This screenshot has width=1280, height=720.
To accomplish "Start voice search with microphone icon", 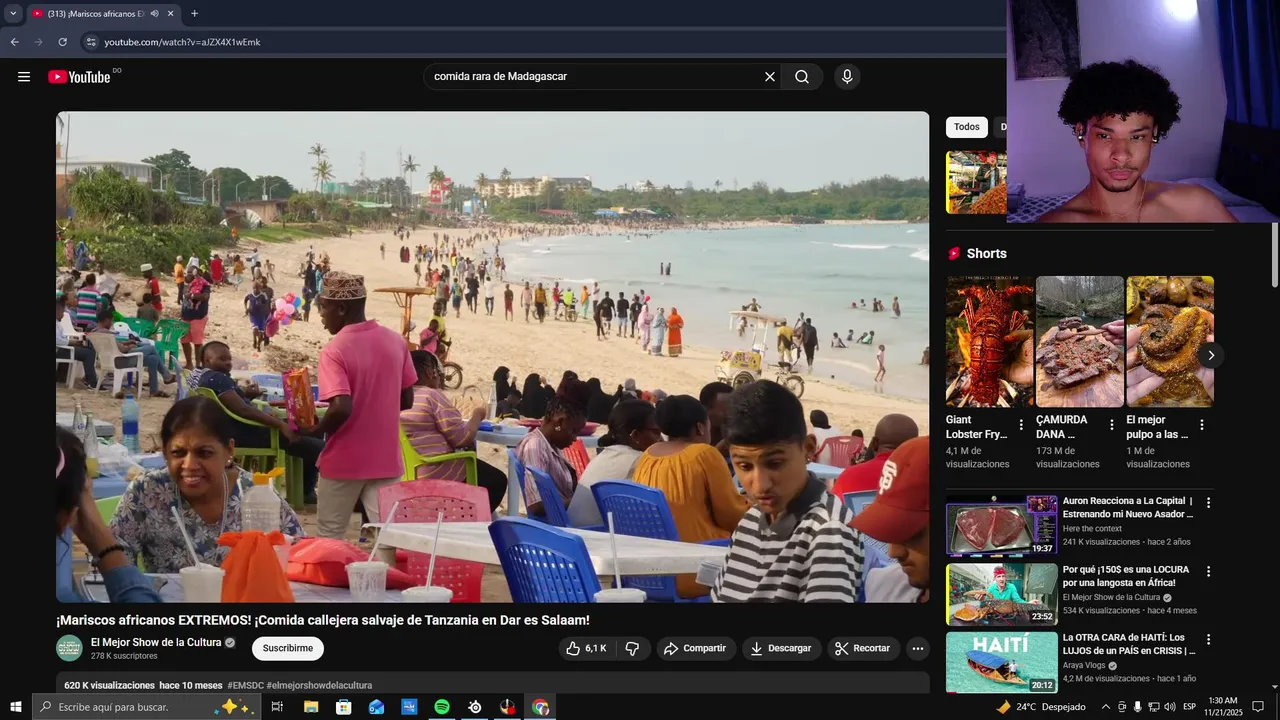I will pyautogui.click(x=847, y=77).
